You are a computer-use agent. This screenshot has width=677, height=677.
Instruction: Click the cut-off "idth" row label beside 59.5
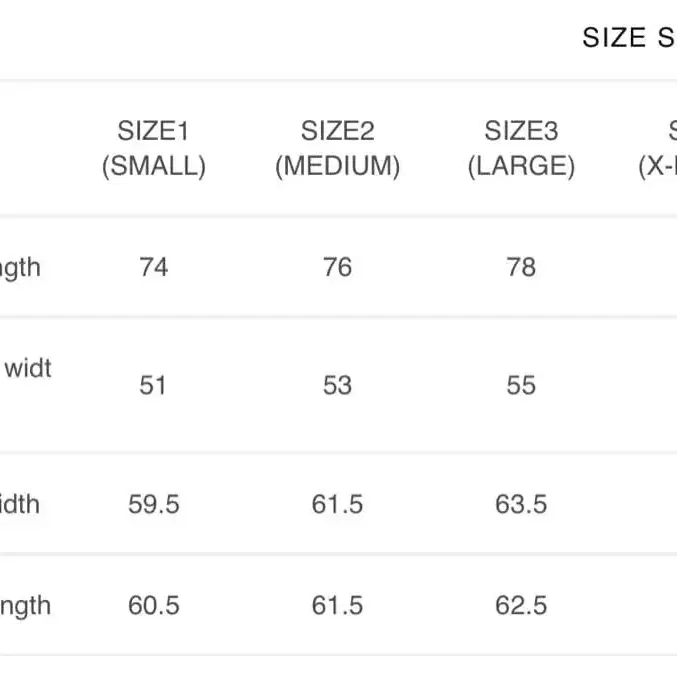[20, 504]
